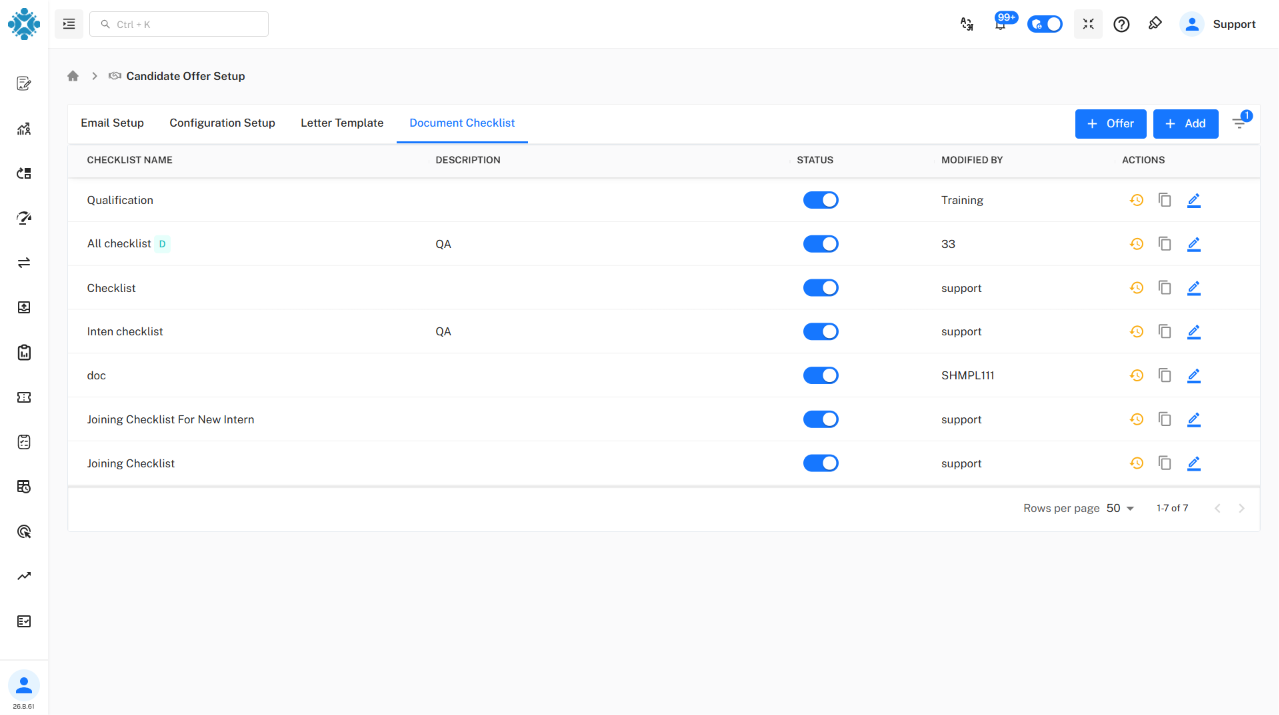Open the target cursor sidebar icon

[x=24, y=531]
